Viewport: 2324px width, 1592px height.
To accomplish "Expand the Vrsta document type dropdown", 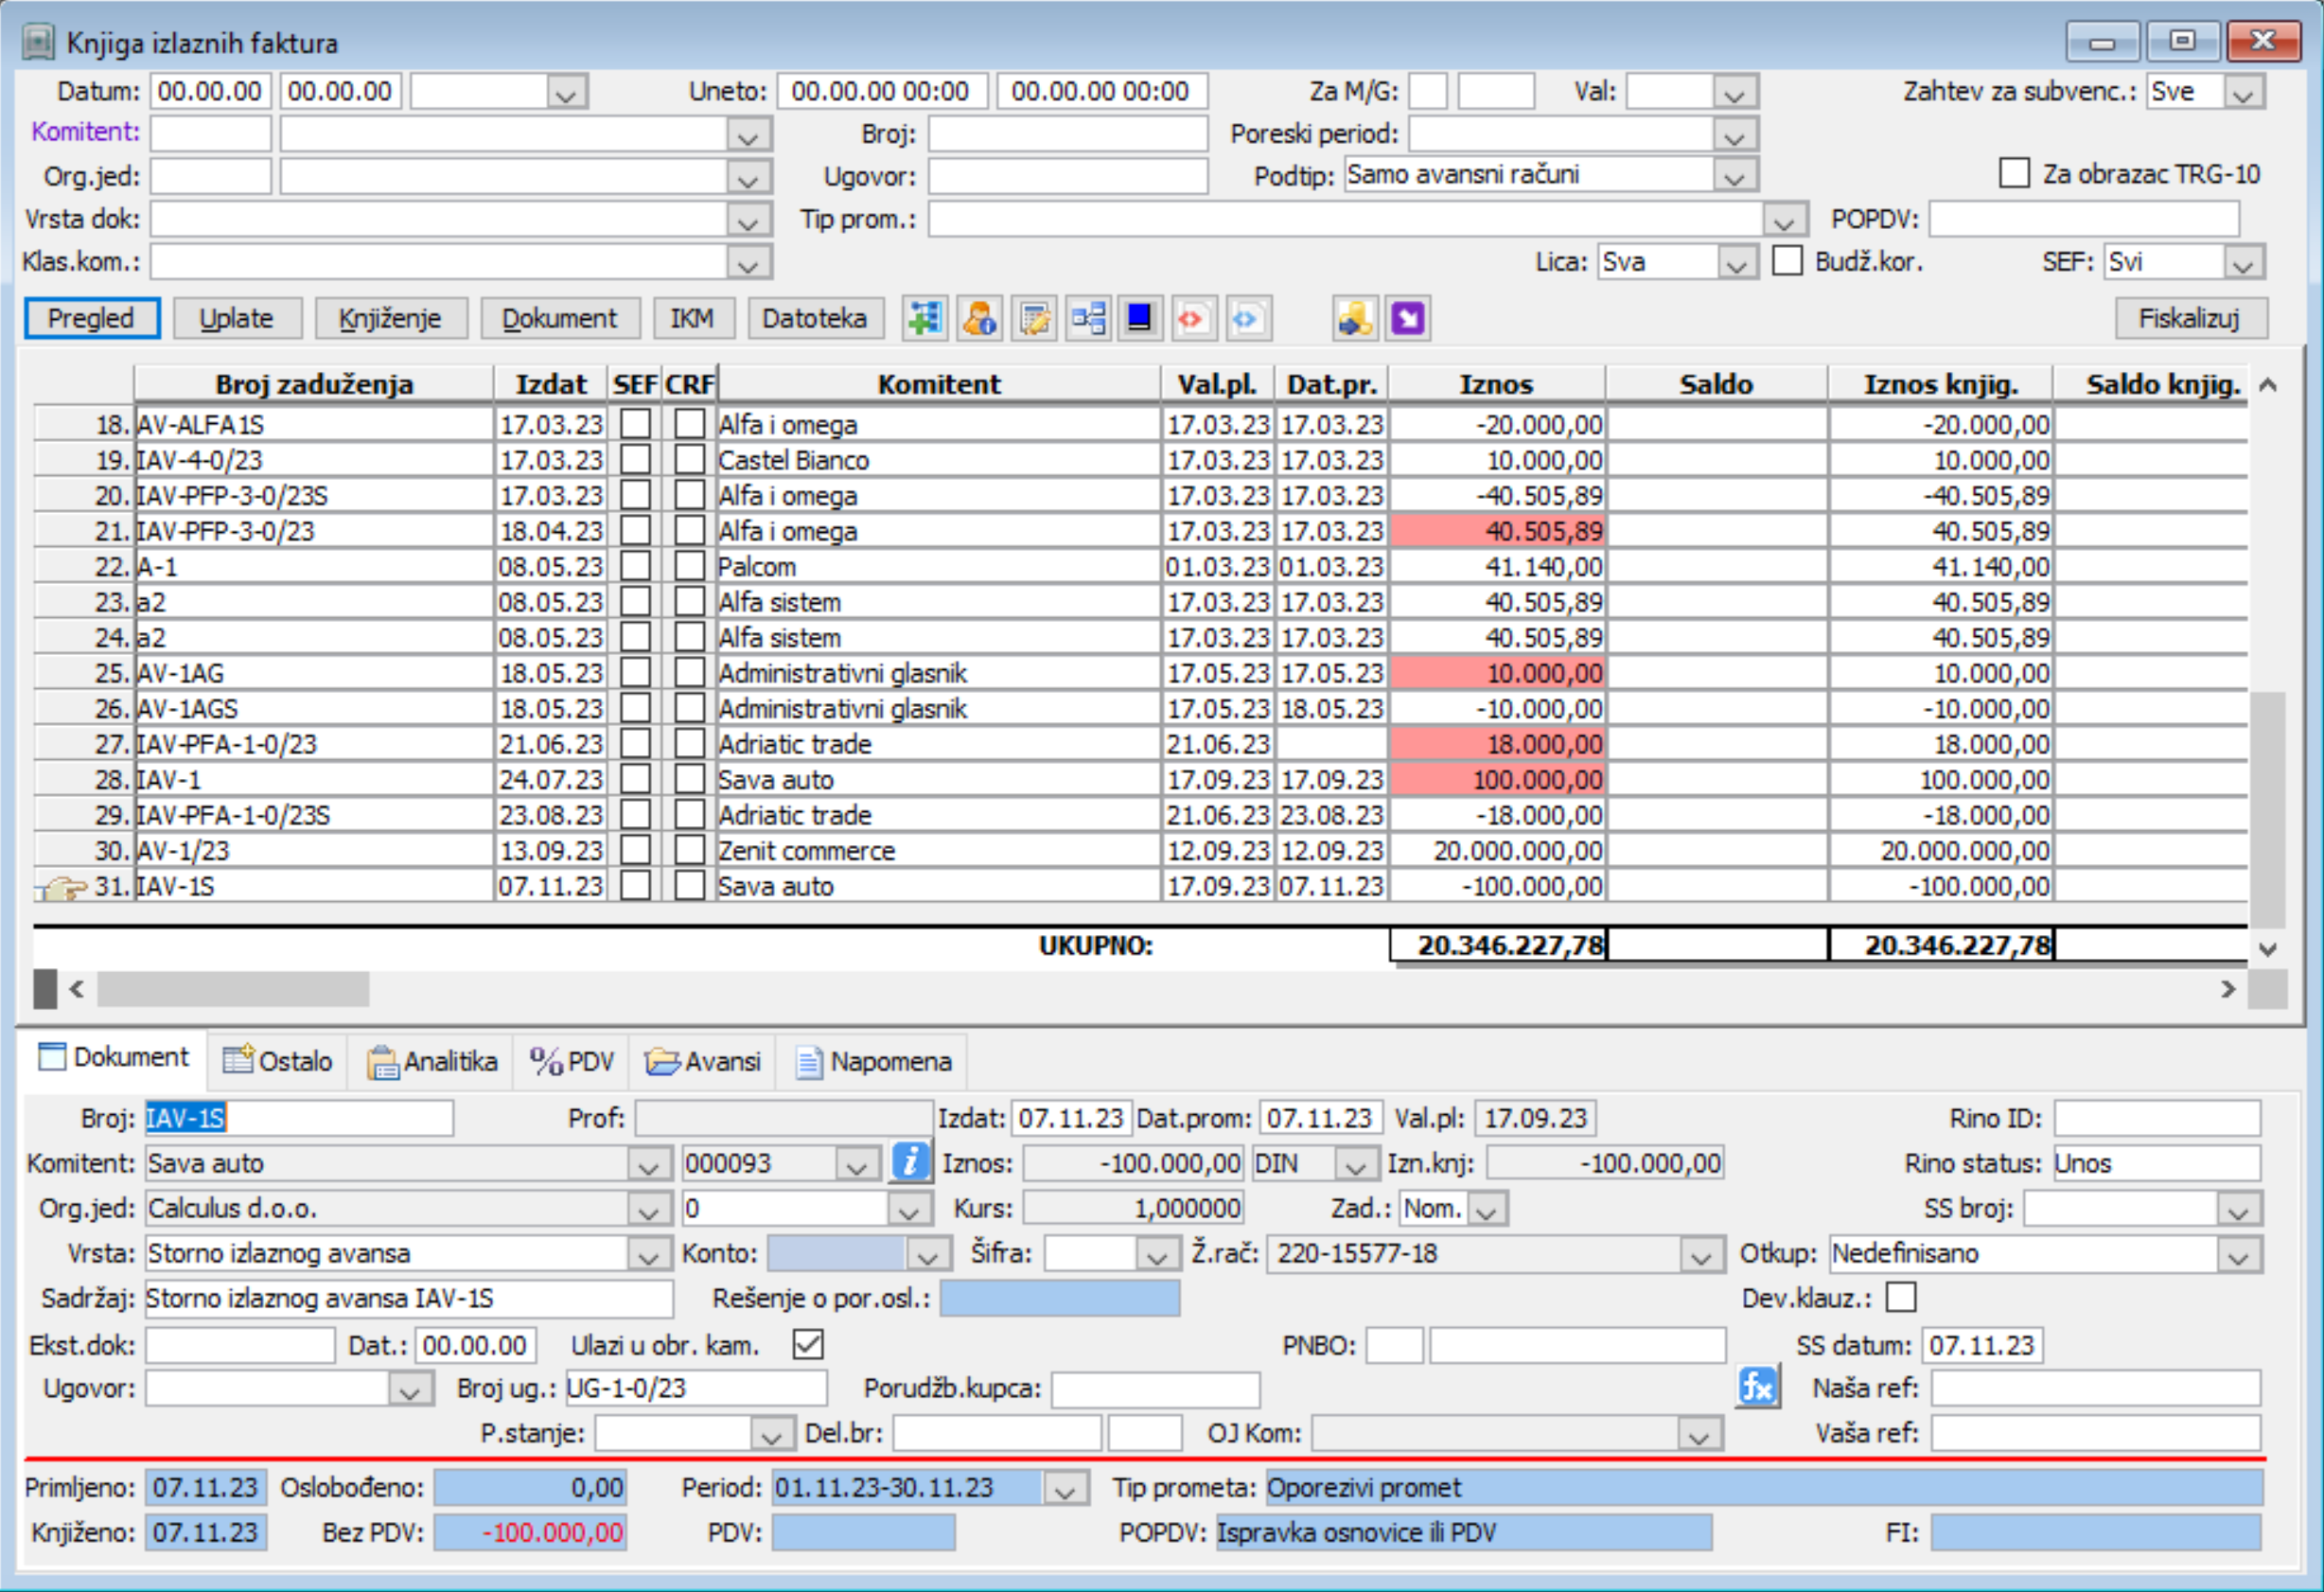I will [649, 1253].
